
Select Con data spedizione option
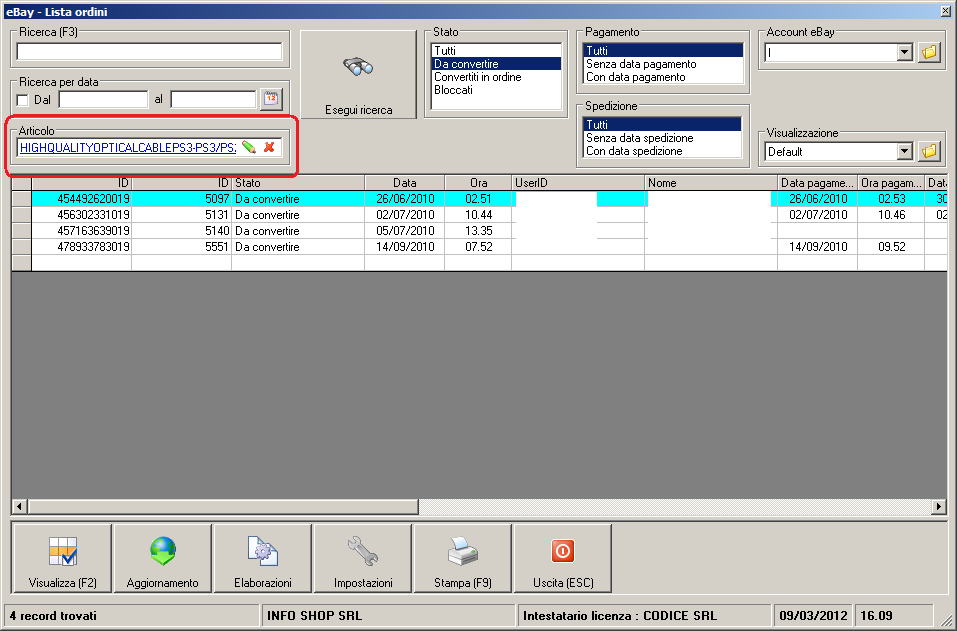click(x=662, y=151)
